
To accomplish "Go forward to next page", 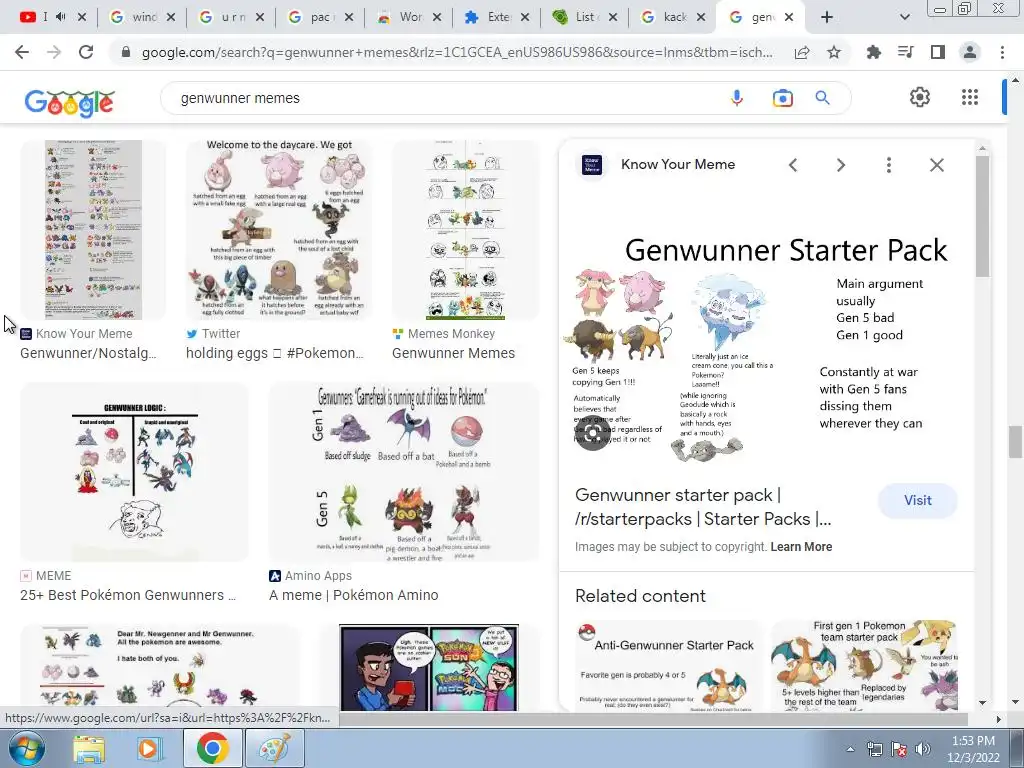I will click(x=54, y=52).
